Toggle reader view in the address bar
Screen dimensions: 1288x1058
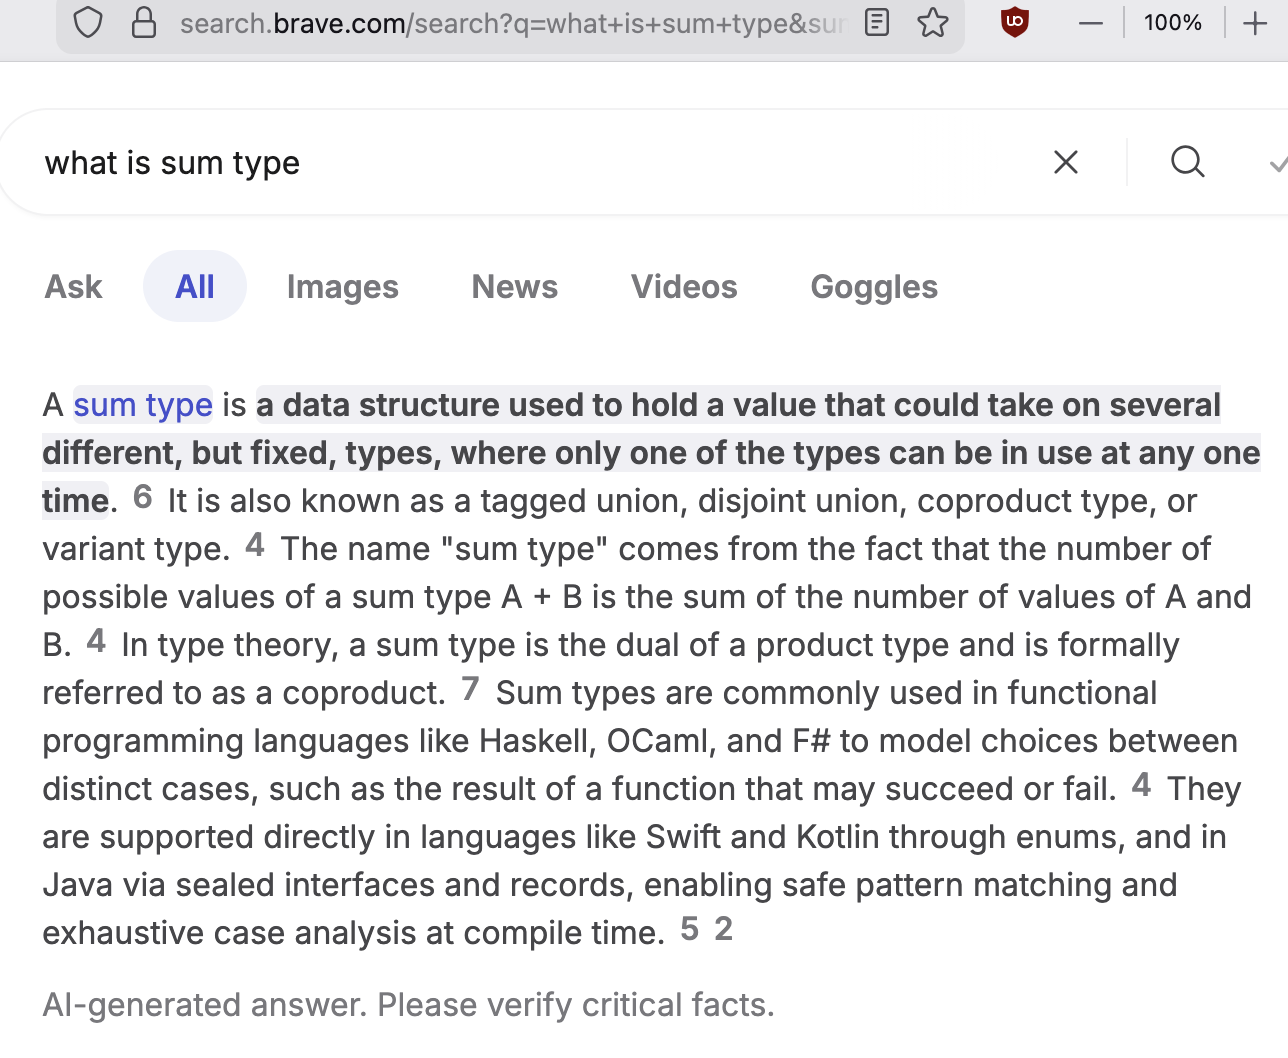(x=877, y=22)
